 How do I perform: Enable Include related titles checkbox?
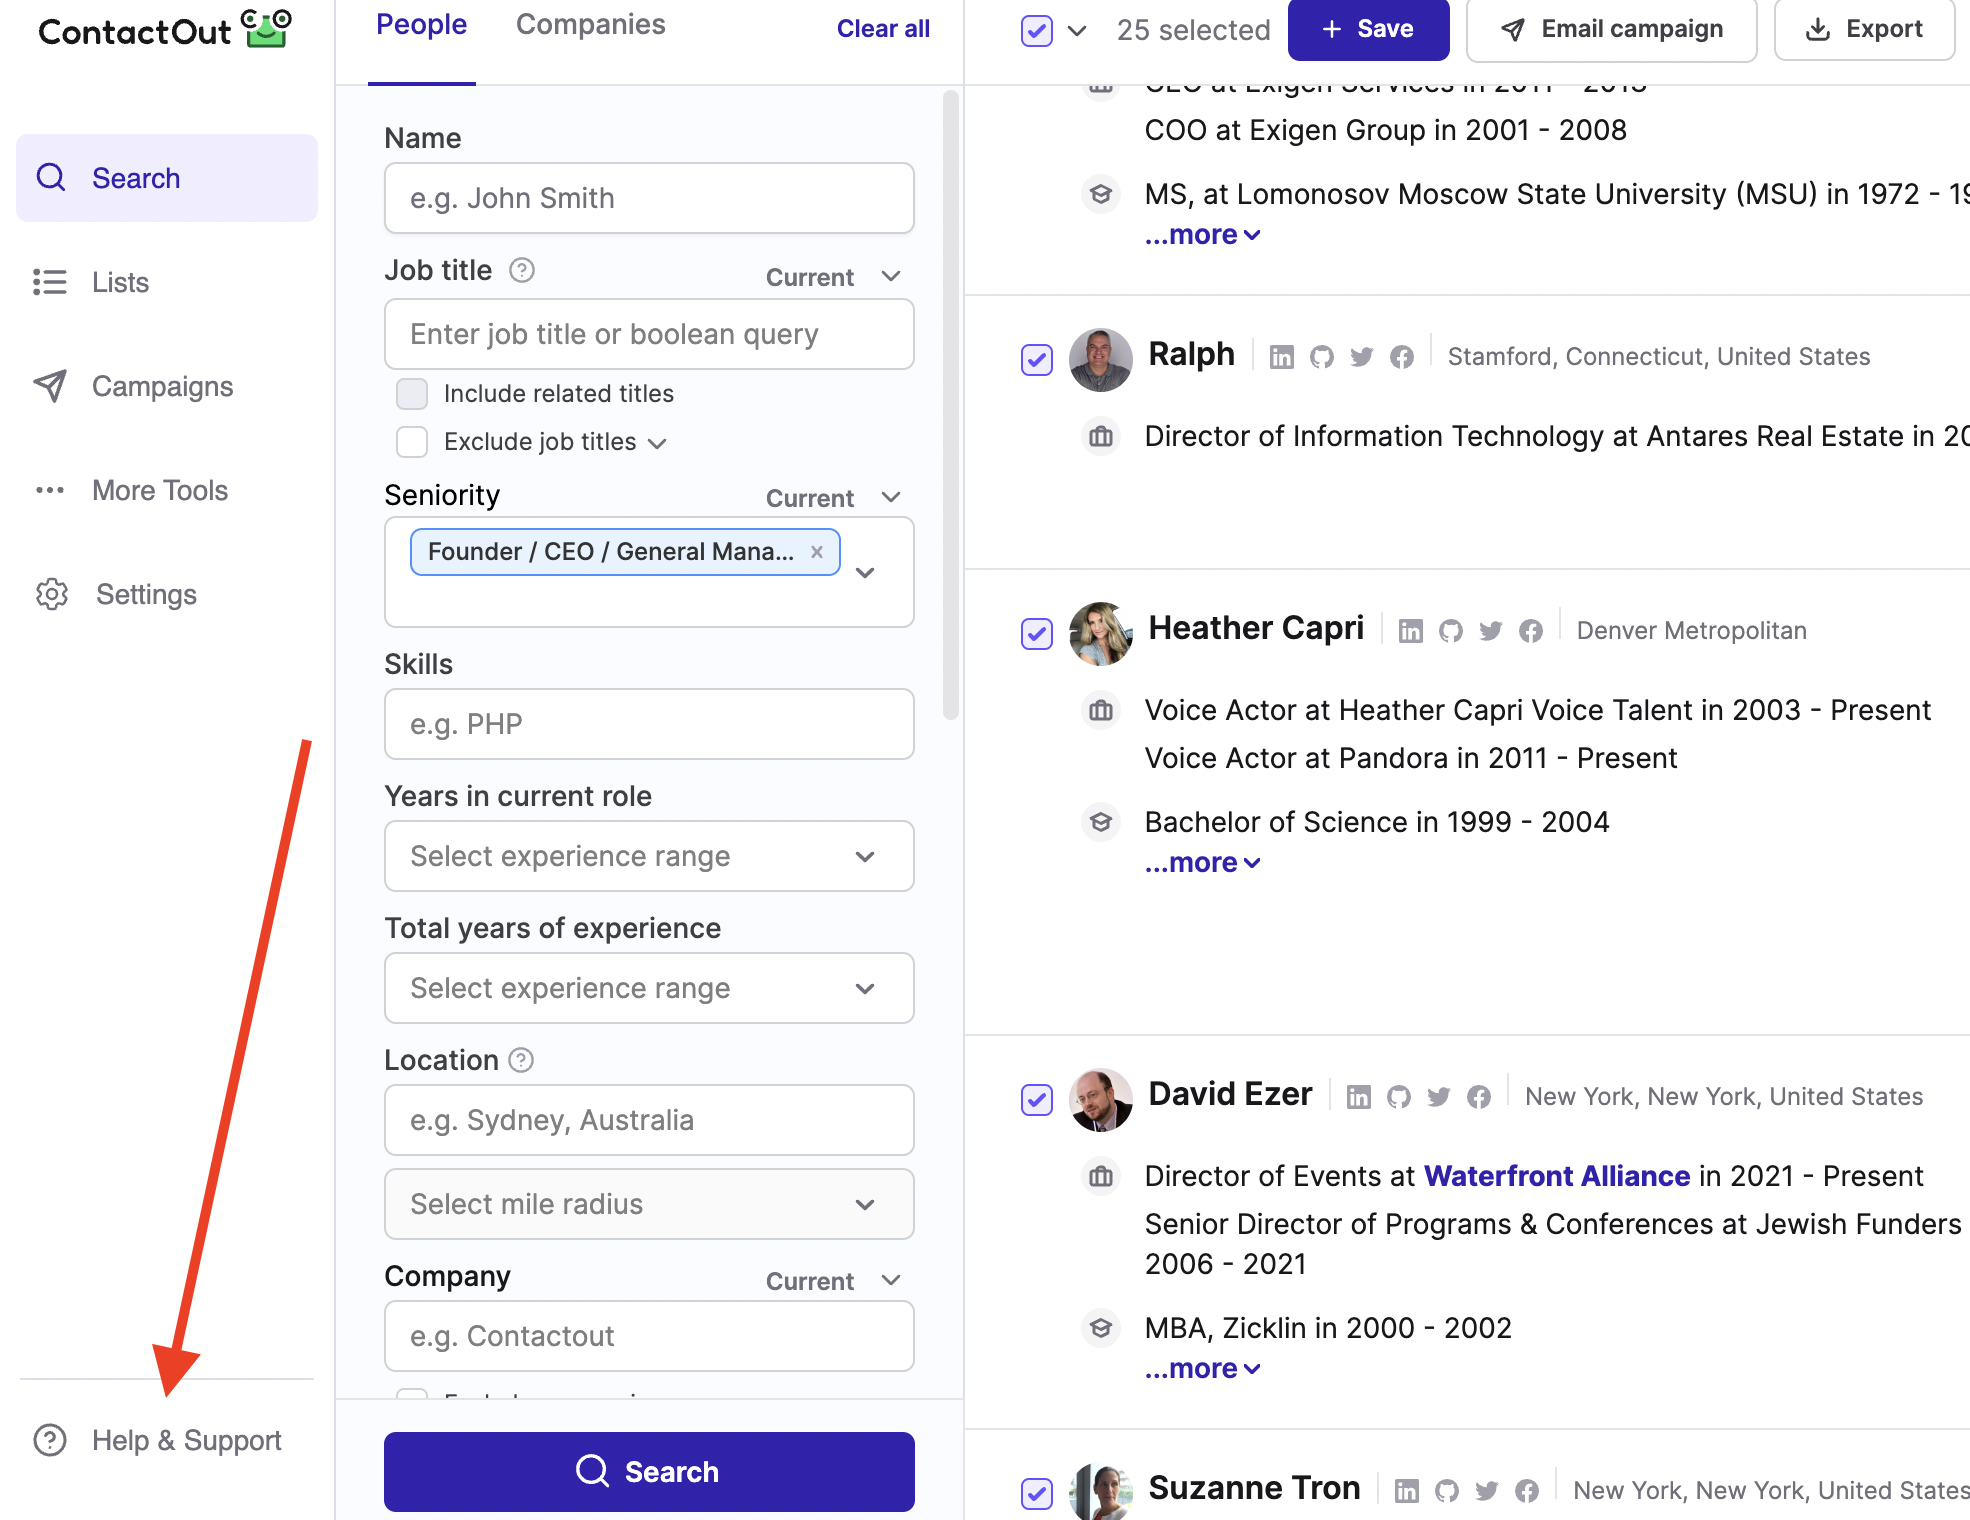click(x=412, y=394)
